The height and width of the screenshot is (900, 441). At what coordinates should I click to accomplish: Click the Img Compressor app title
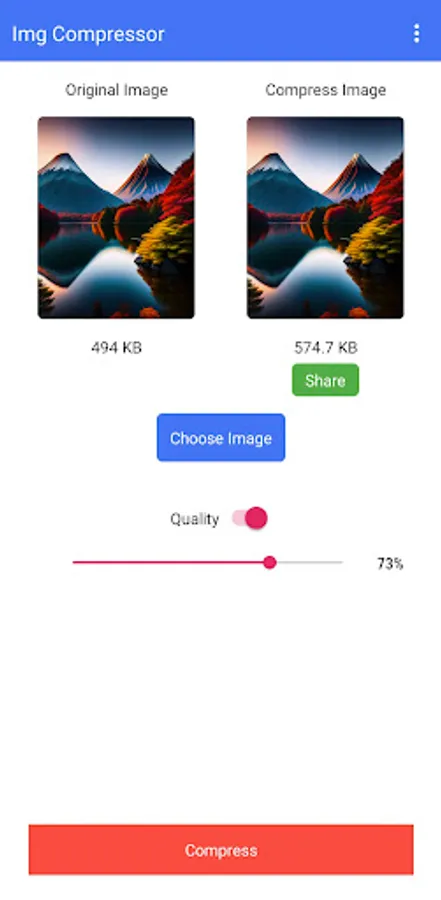pyautogui.click(x=88, y=34)
